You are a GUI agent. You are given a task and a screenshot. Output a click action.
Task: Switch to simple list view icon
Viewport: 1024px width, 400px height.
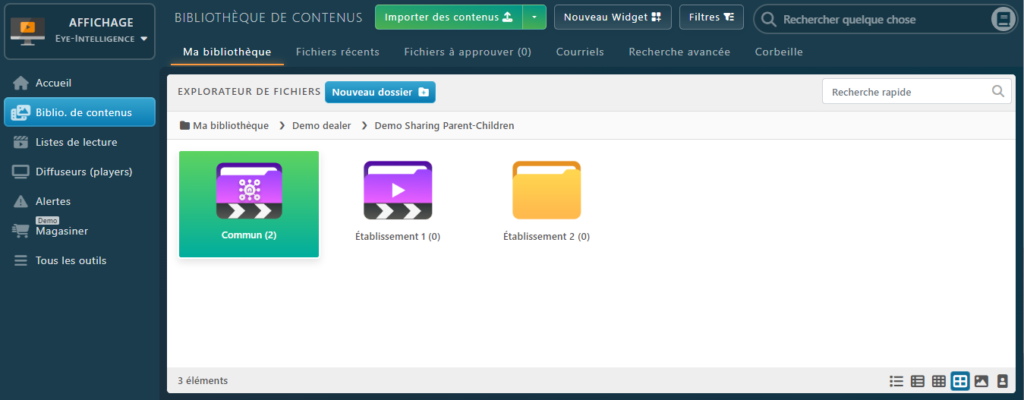pyautogui.click(x=896, y=381)
